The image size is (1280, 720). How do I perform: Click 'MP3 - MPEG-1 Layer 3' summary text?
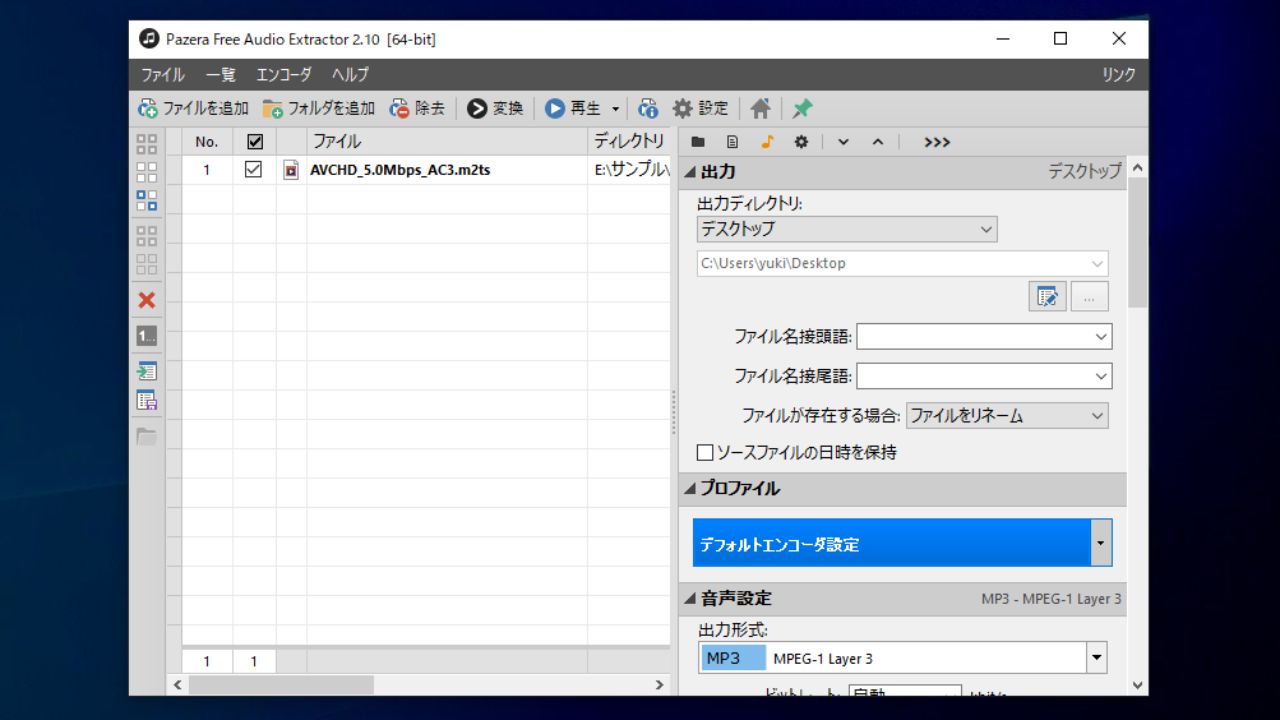[1051, 599]
